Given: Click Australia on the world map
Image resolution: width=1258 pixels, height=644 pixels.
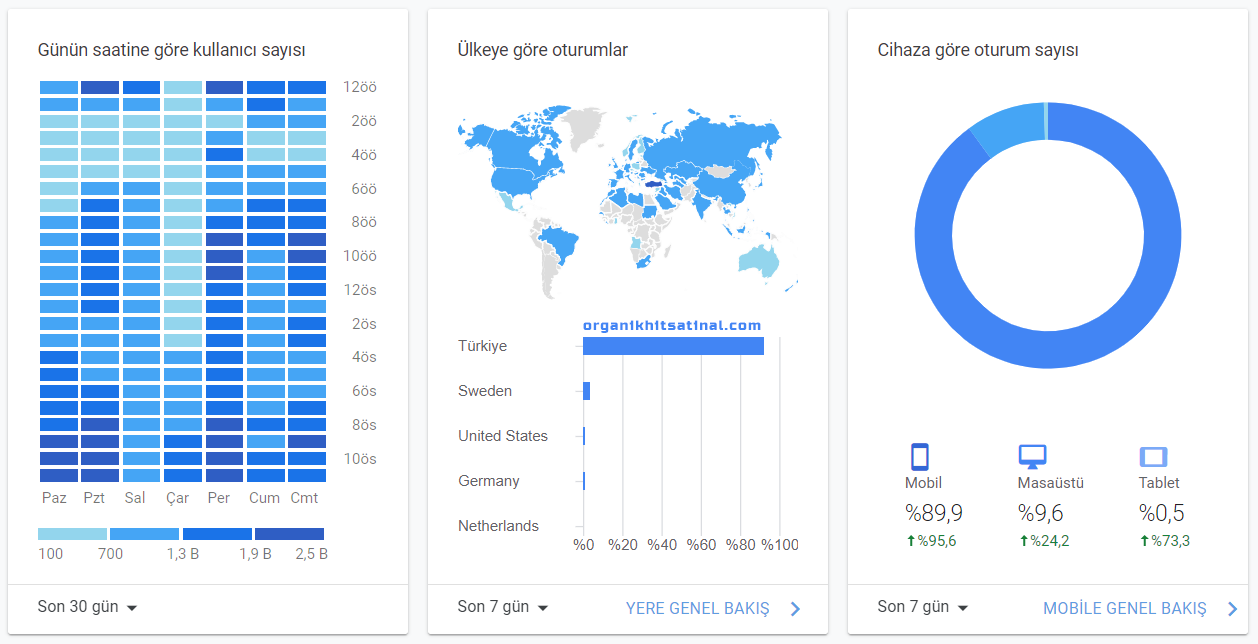Looking at the screenshot, I should click(x=758, y=262).
